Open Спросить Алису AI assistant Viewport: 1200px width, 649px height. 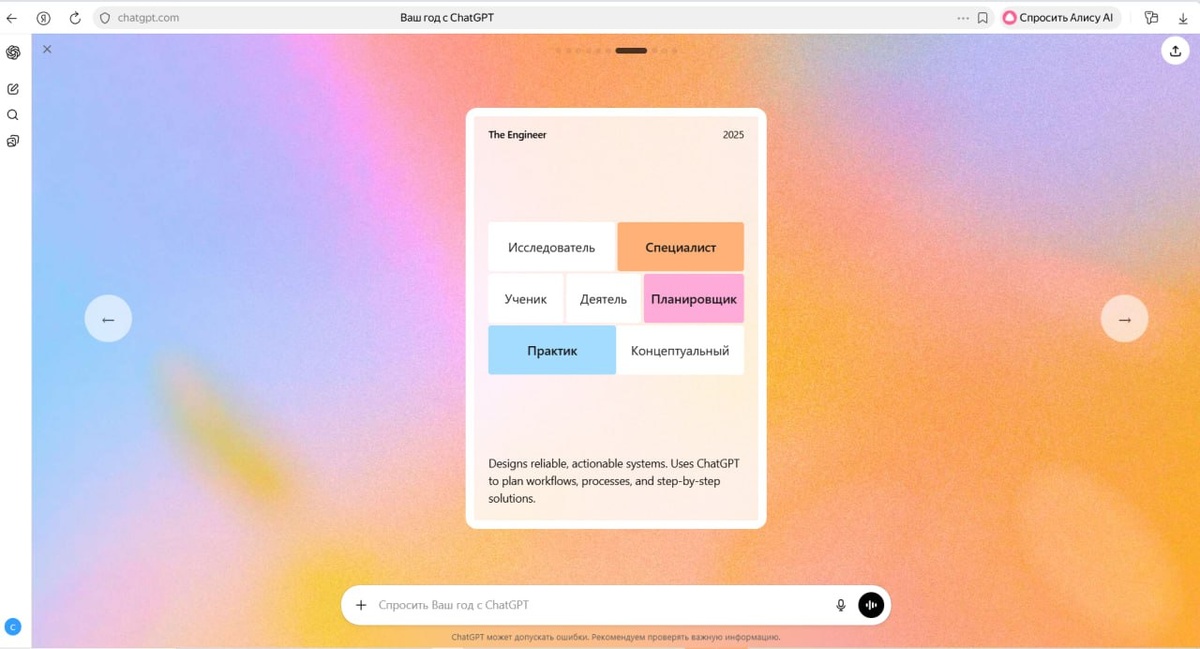(x=1059, y=18)
